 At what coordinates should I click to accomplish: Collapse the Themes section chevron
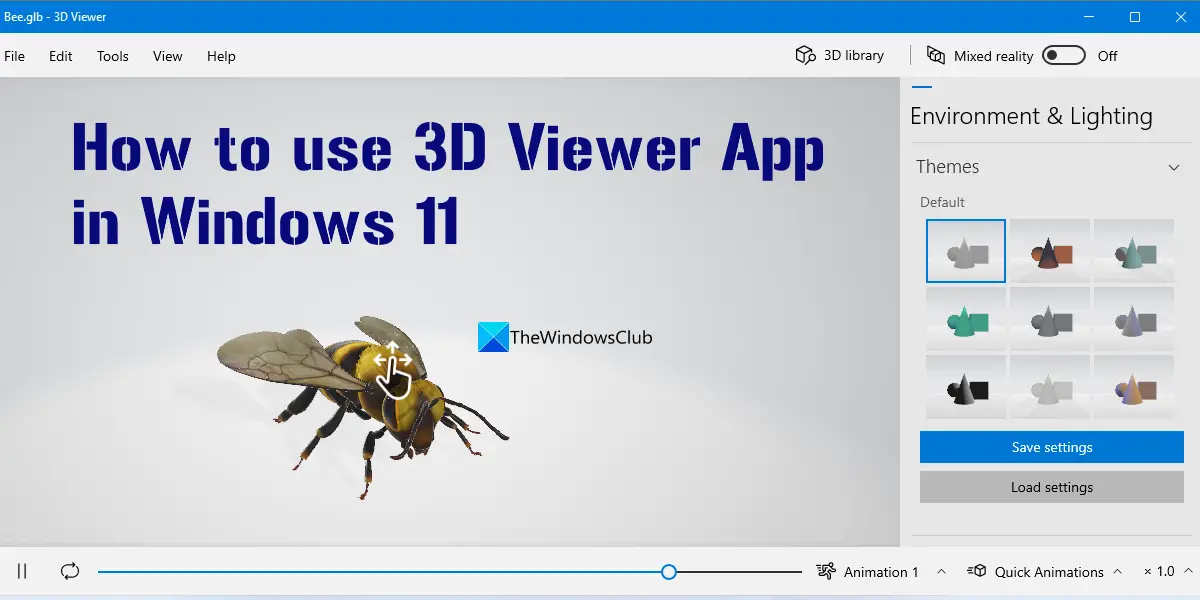pyautogui.click(x=1174, y=167)
